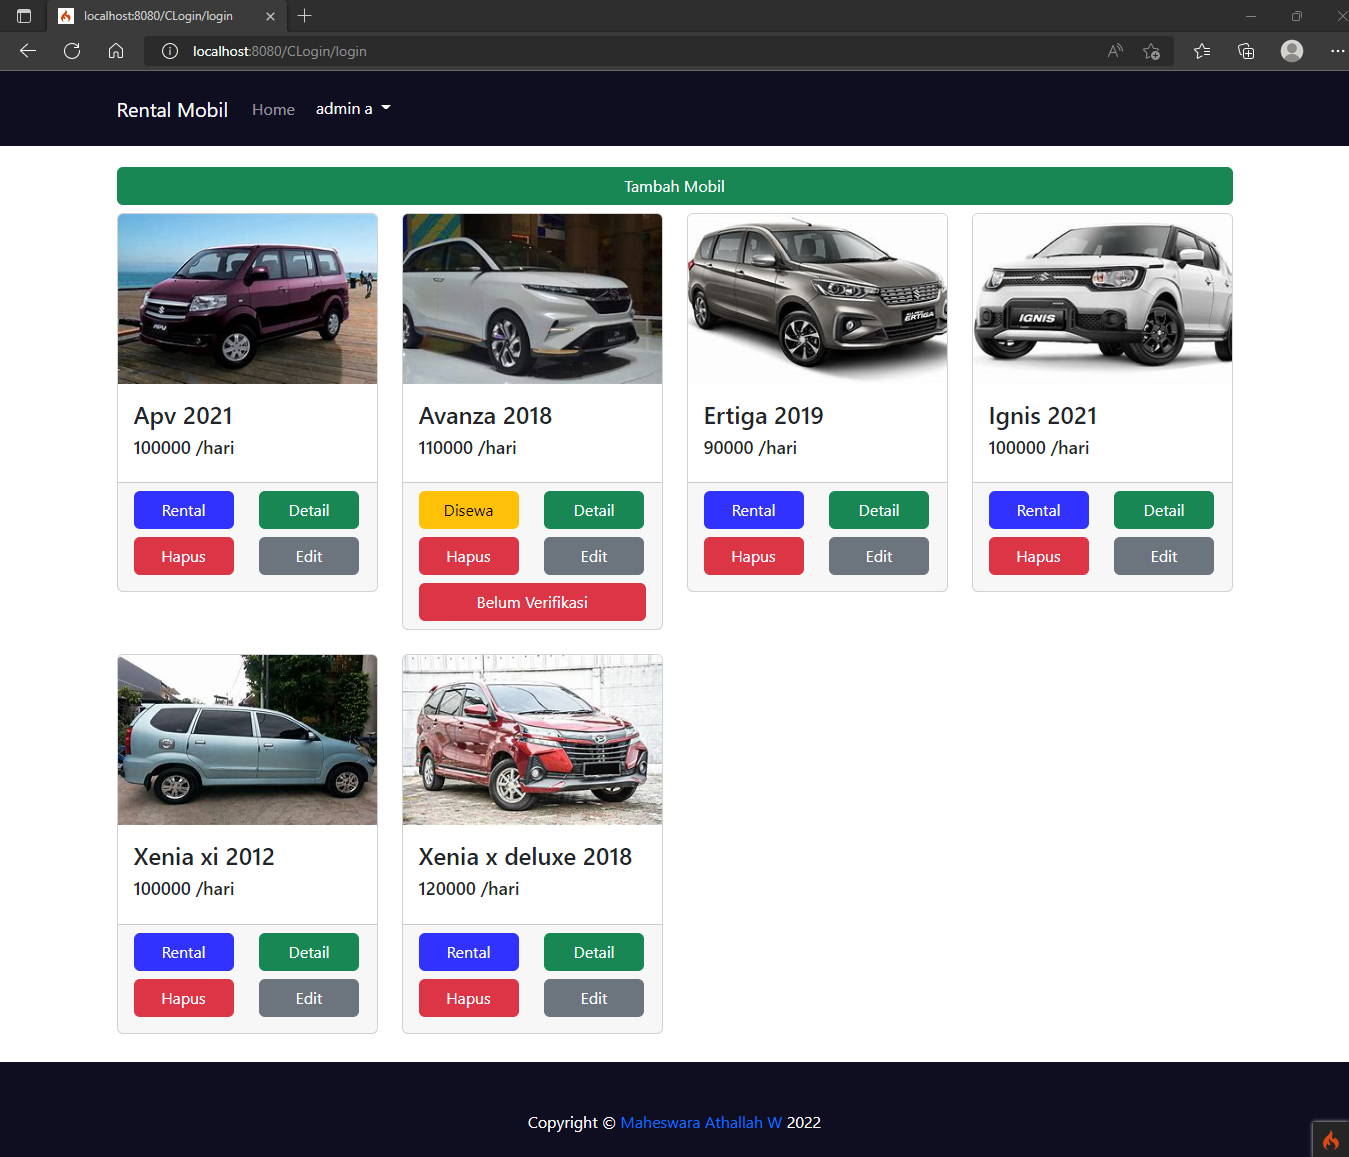1349x1157 pixels.
Task: Expand the admin a dropdown menu
Action: tap(351, 108)
